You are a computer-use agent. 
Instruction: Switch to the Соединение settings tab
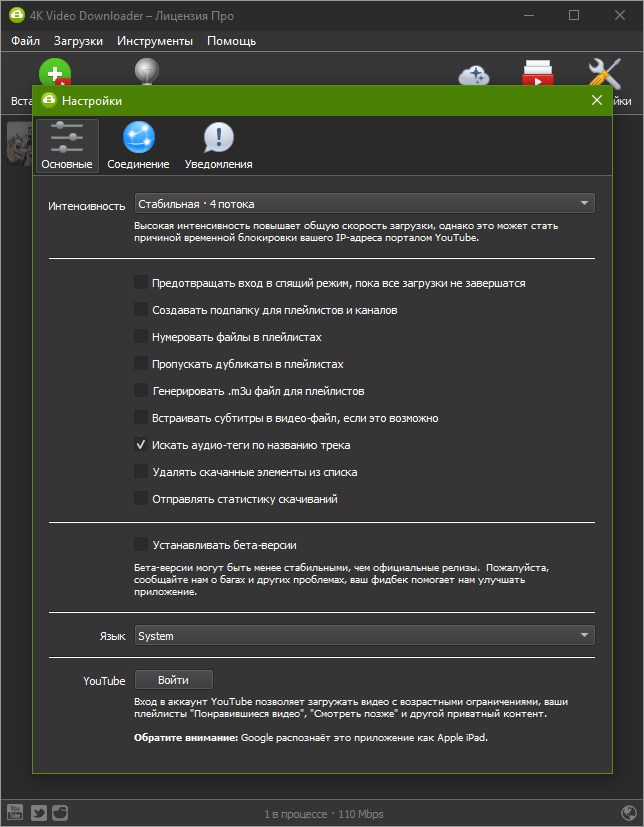pos(138,146)
